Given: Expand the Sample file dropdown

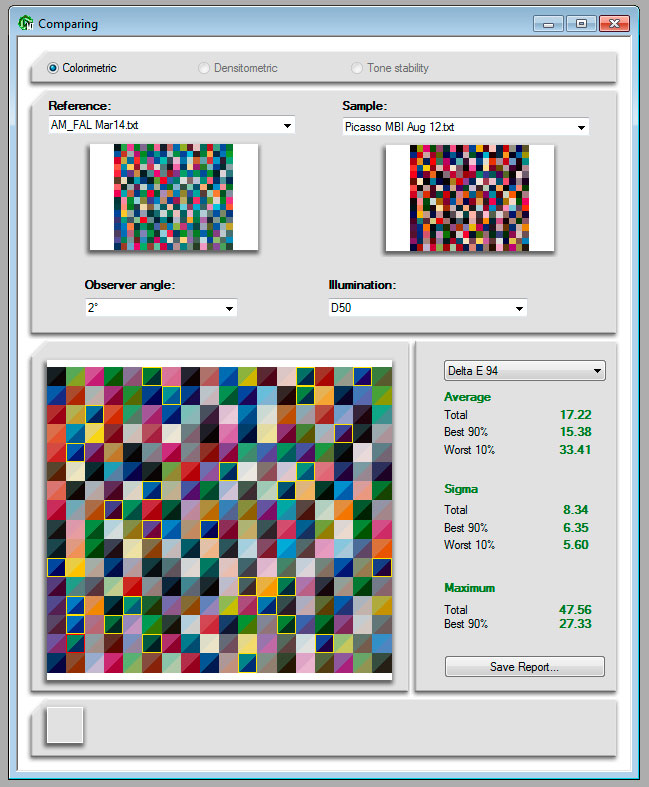Looking at the screenshot, I should click(580, 127).
